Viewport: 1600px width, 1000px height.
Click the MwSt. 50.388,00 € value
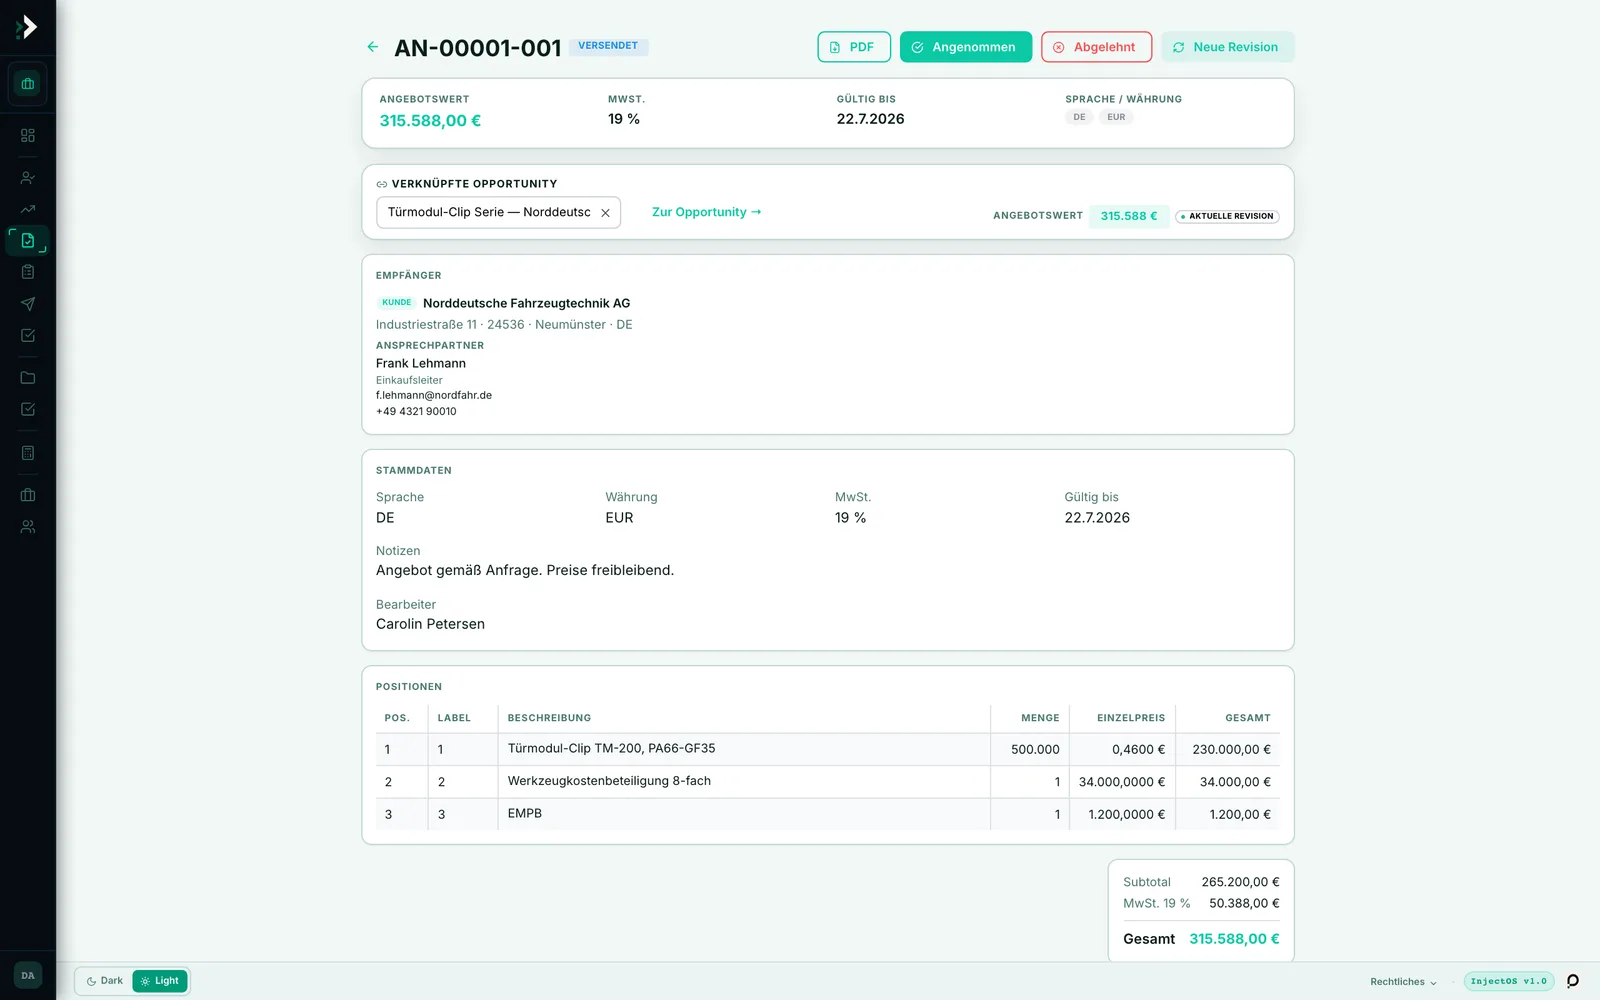pyautogui.click(x=1244, y=903)
